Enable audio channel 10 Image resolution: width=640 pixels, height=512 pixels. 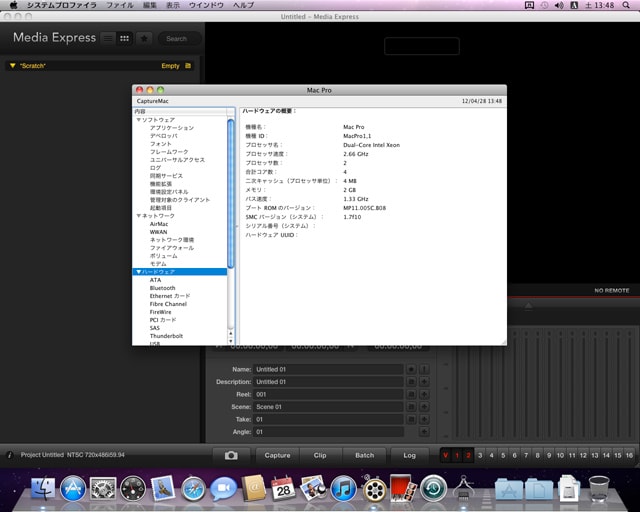(x=560, y=455)
